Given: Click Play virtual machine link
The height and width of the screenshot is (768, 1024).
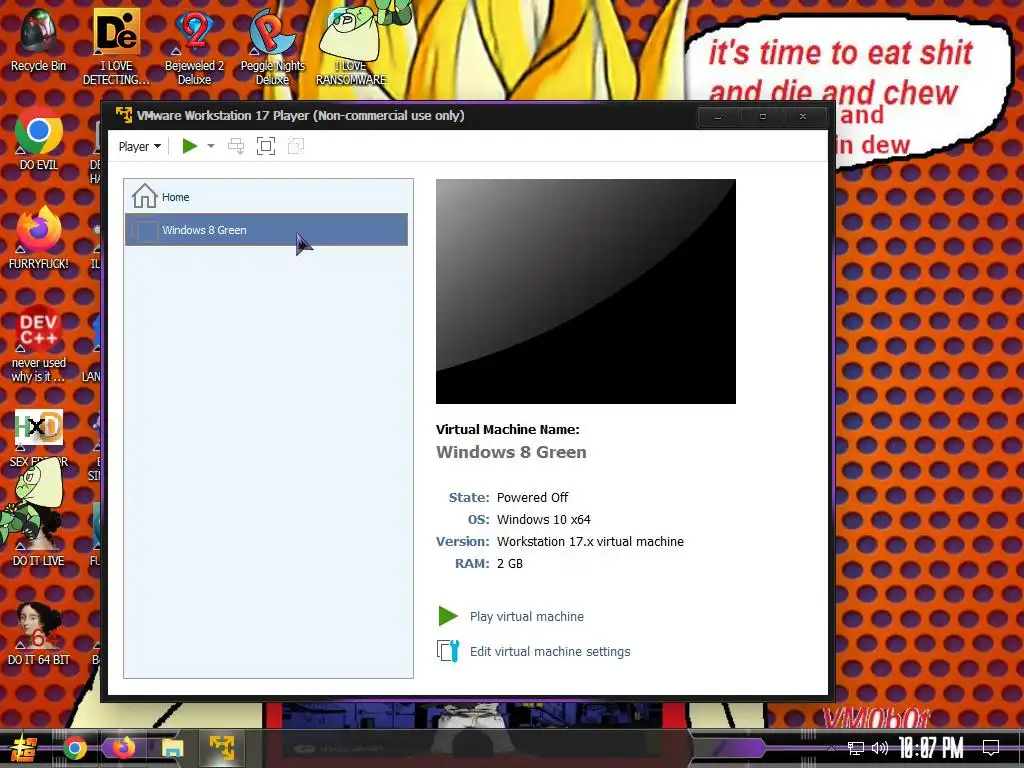Looking at the screenshot, I should pos(526,616).
